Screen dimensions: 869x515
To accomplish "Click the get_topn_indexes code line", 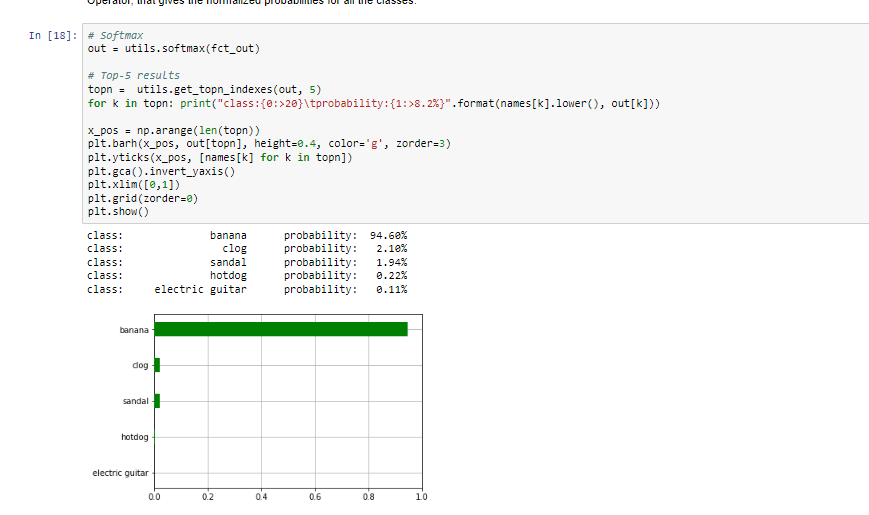I will [205, 89].
